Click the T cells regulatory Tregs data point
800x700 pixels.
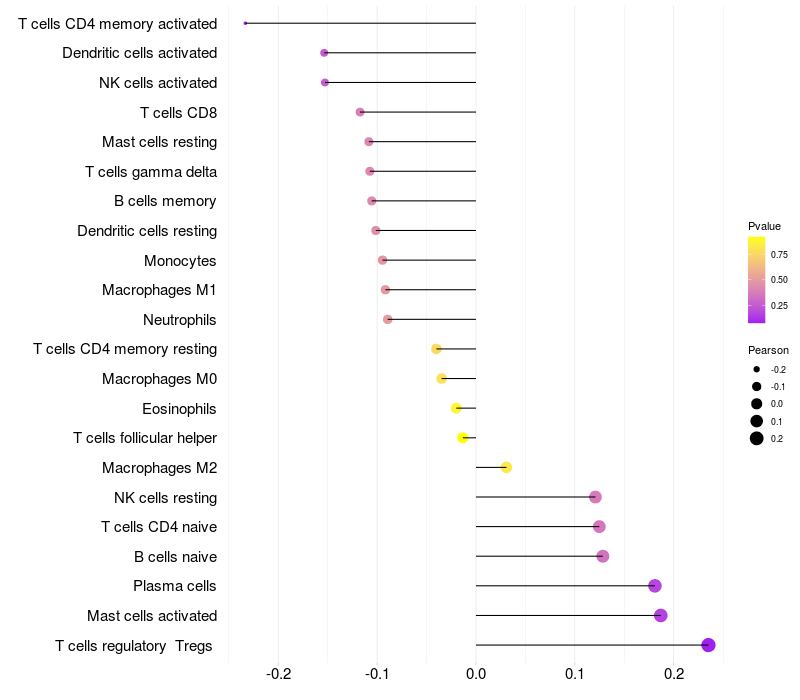coord(709,645)
